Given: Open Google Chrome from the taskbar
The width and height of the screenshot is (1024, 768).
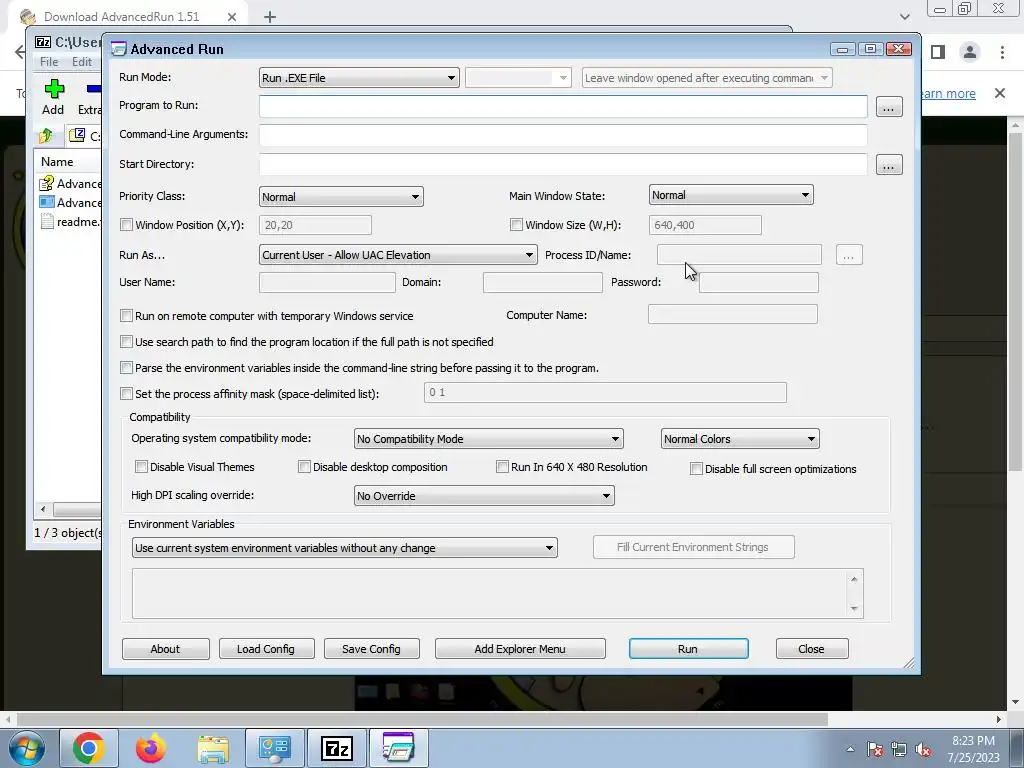Looking at the screenshot, I should (x=89, y=748).
